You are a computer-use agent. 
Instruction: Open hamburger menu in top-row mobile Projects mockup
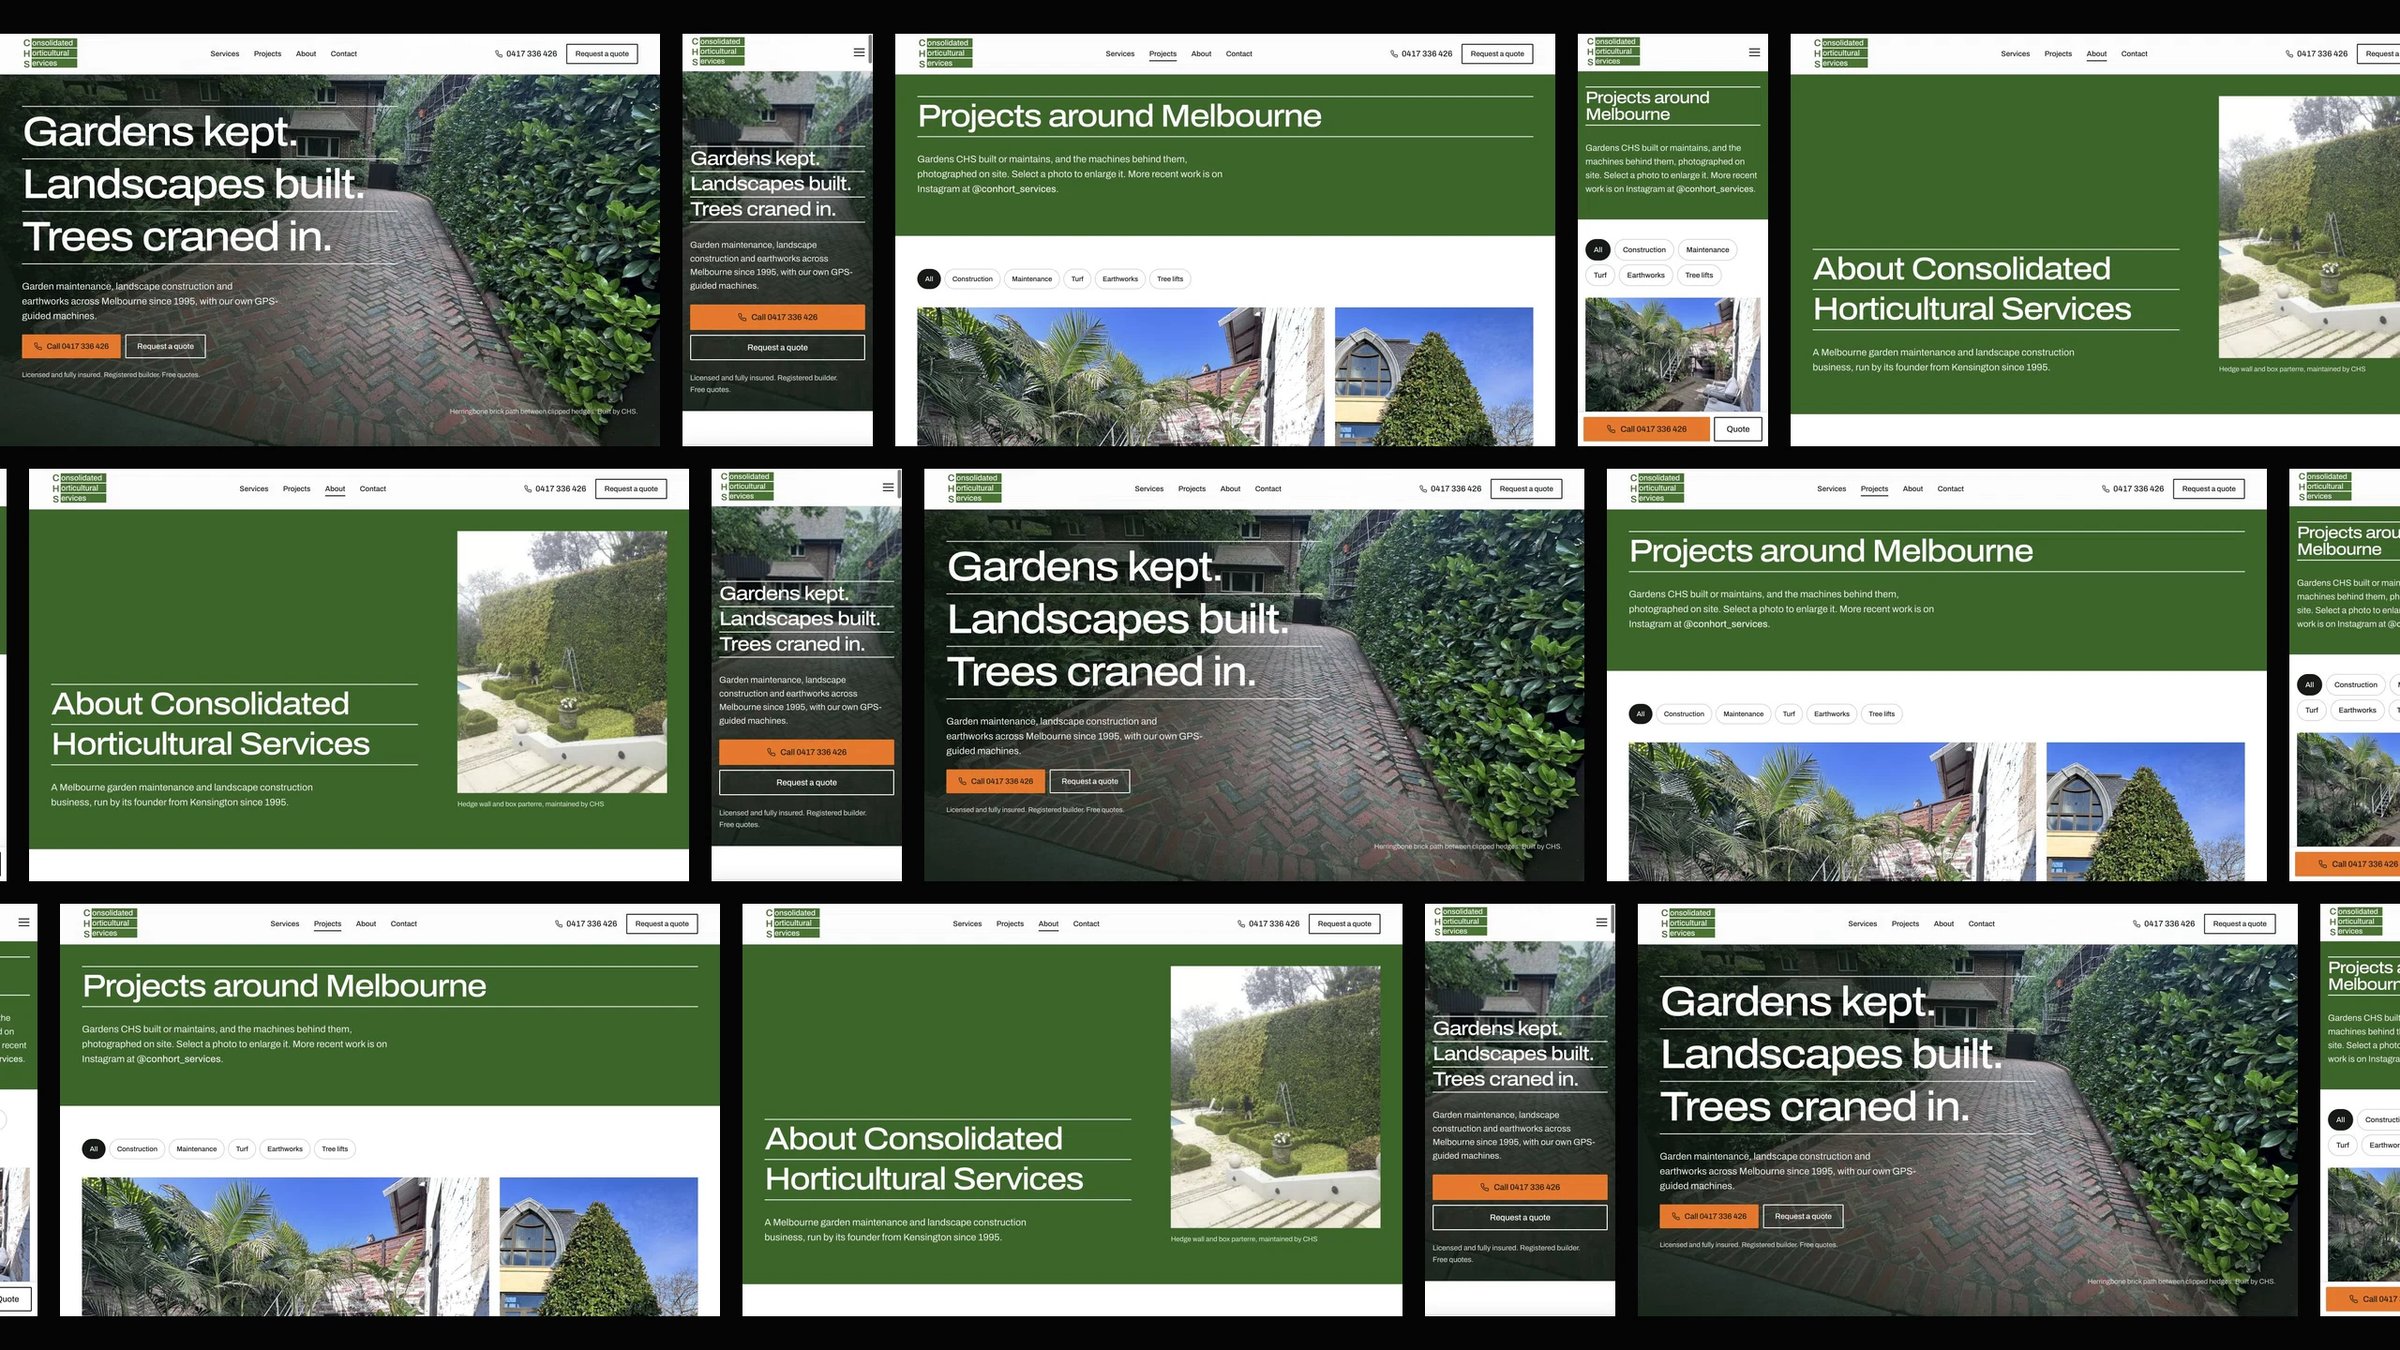[x=1754, y=52]
